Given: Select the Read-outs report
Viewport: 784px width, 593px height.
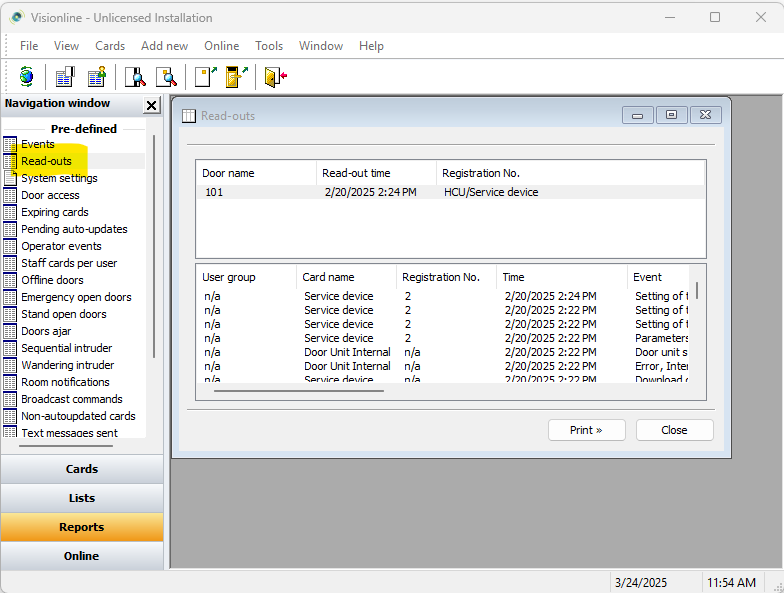Looking at the screenshot, I should 46,161.
